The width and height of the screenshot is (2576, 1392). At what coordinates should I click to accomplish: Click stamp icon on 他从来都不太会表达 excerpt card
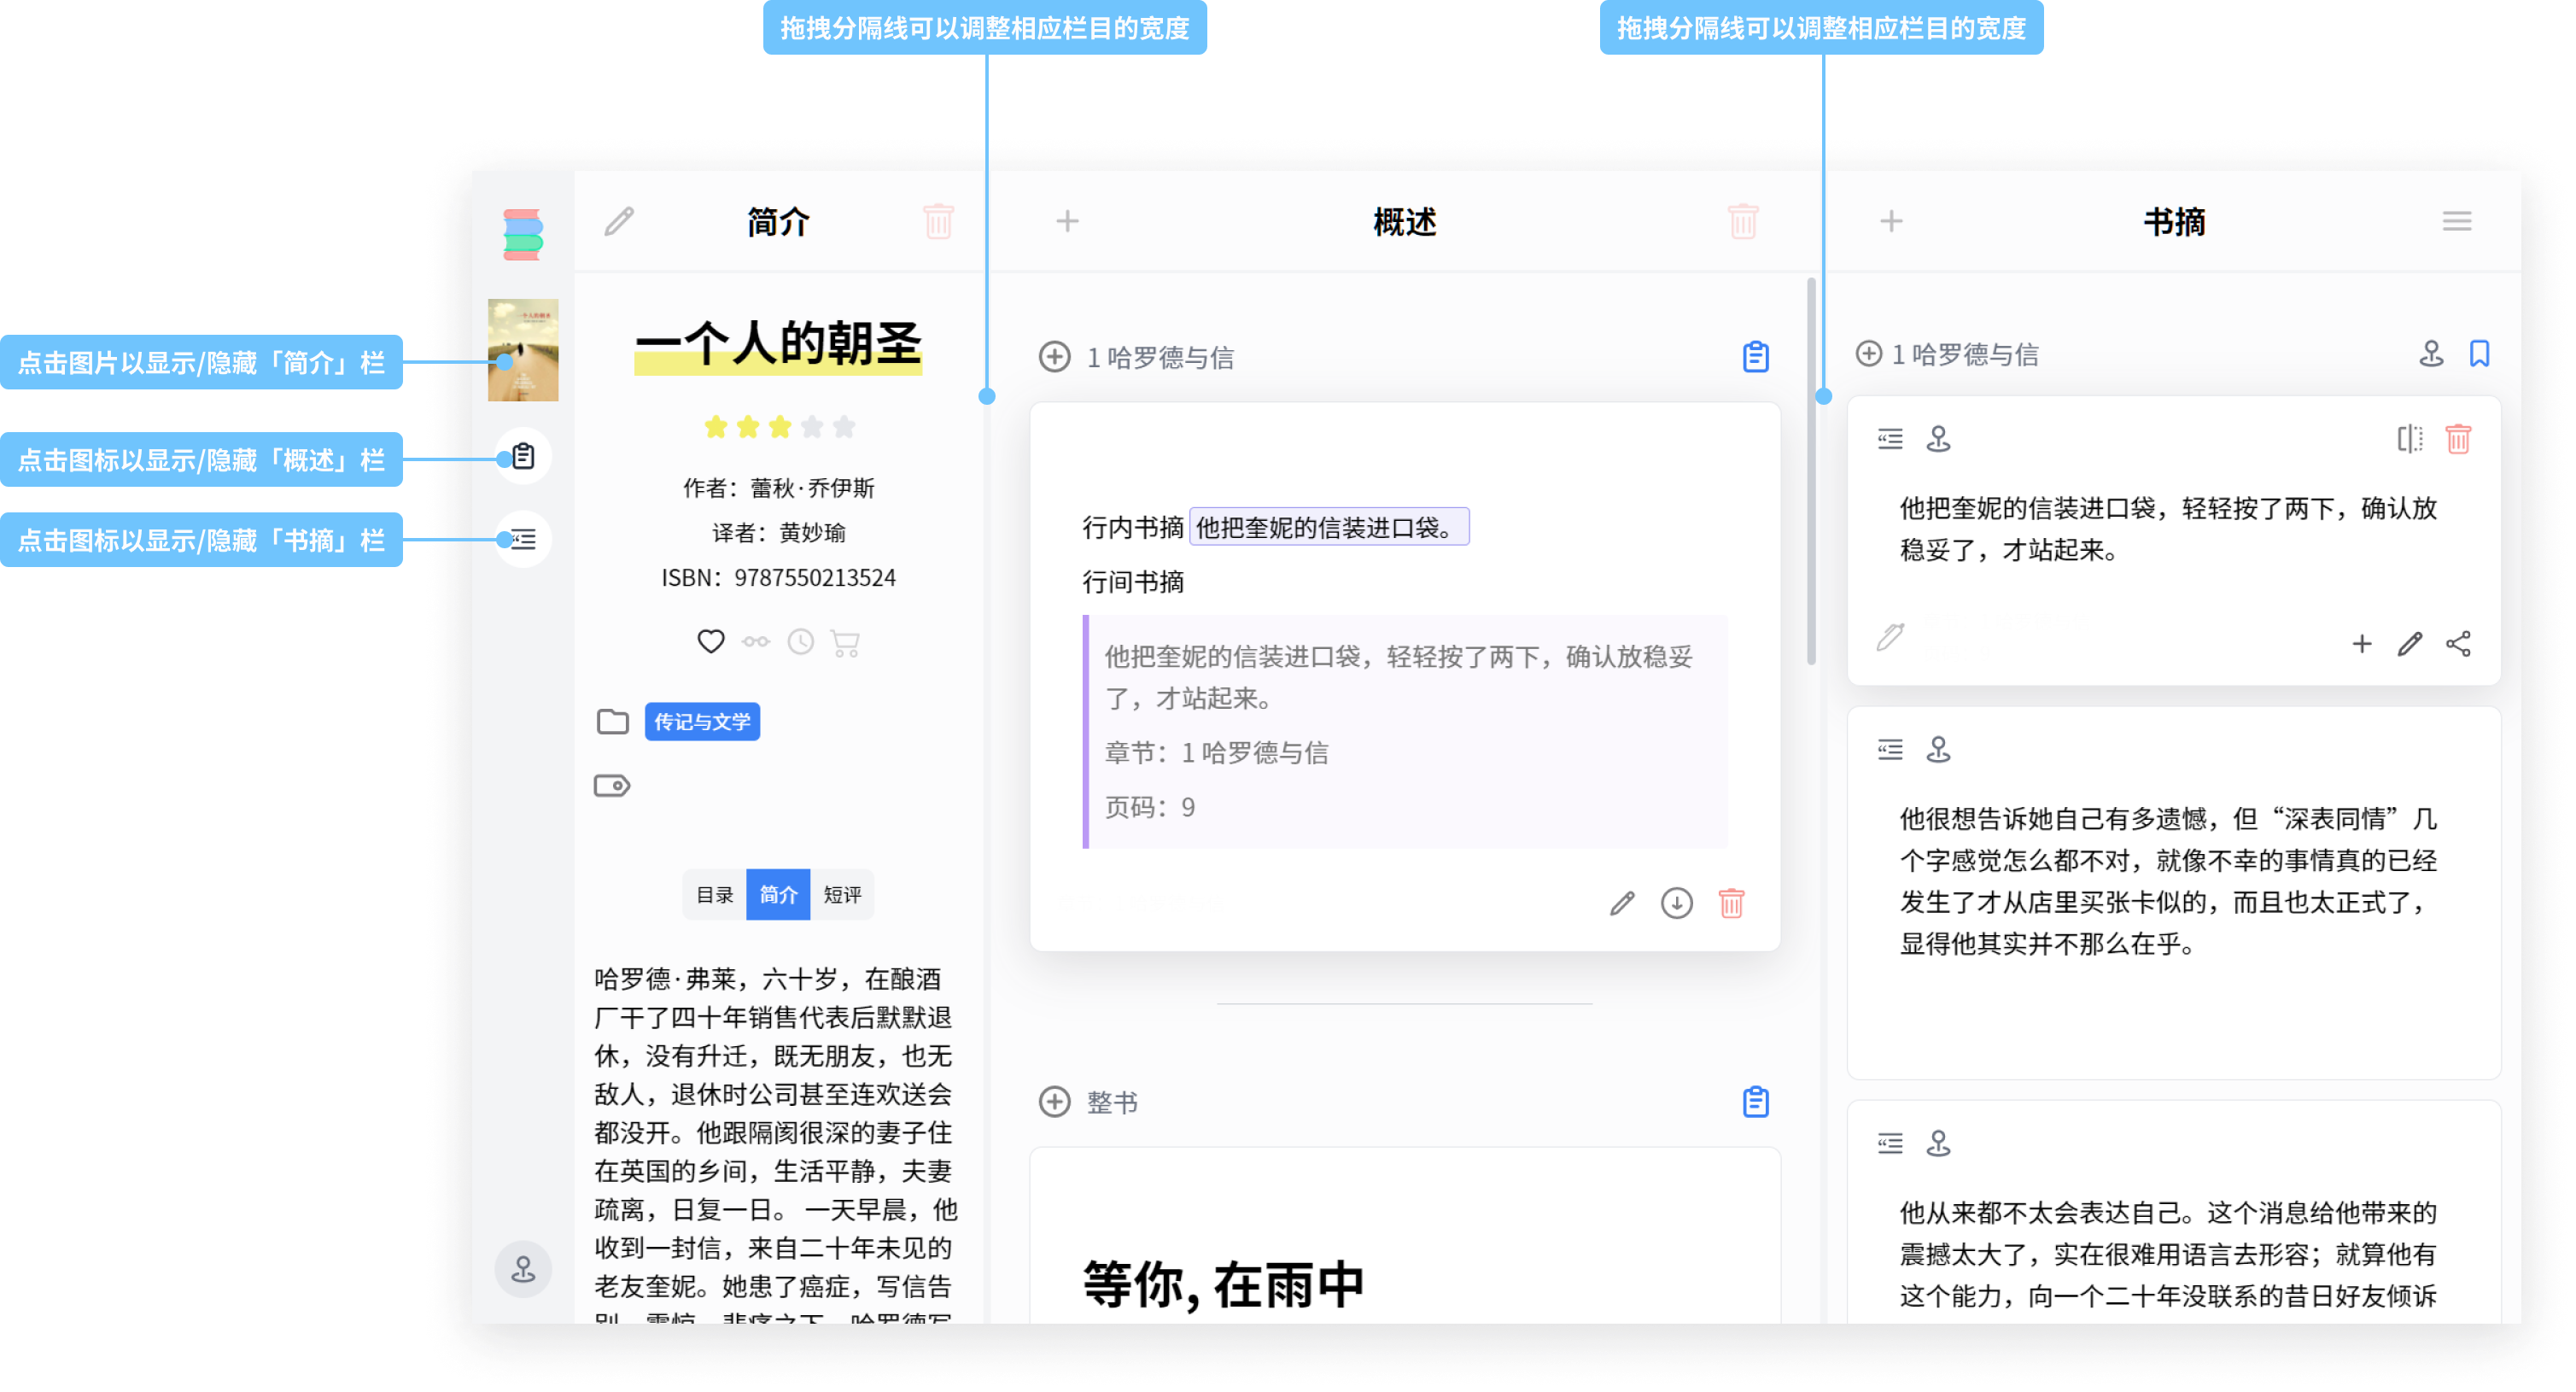[1938, 1144]
